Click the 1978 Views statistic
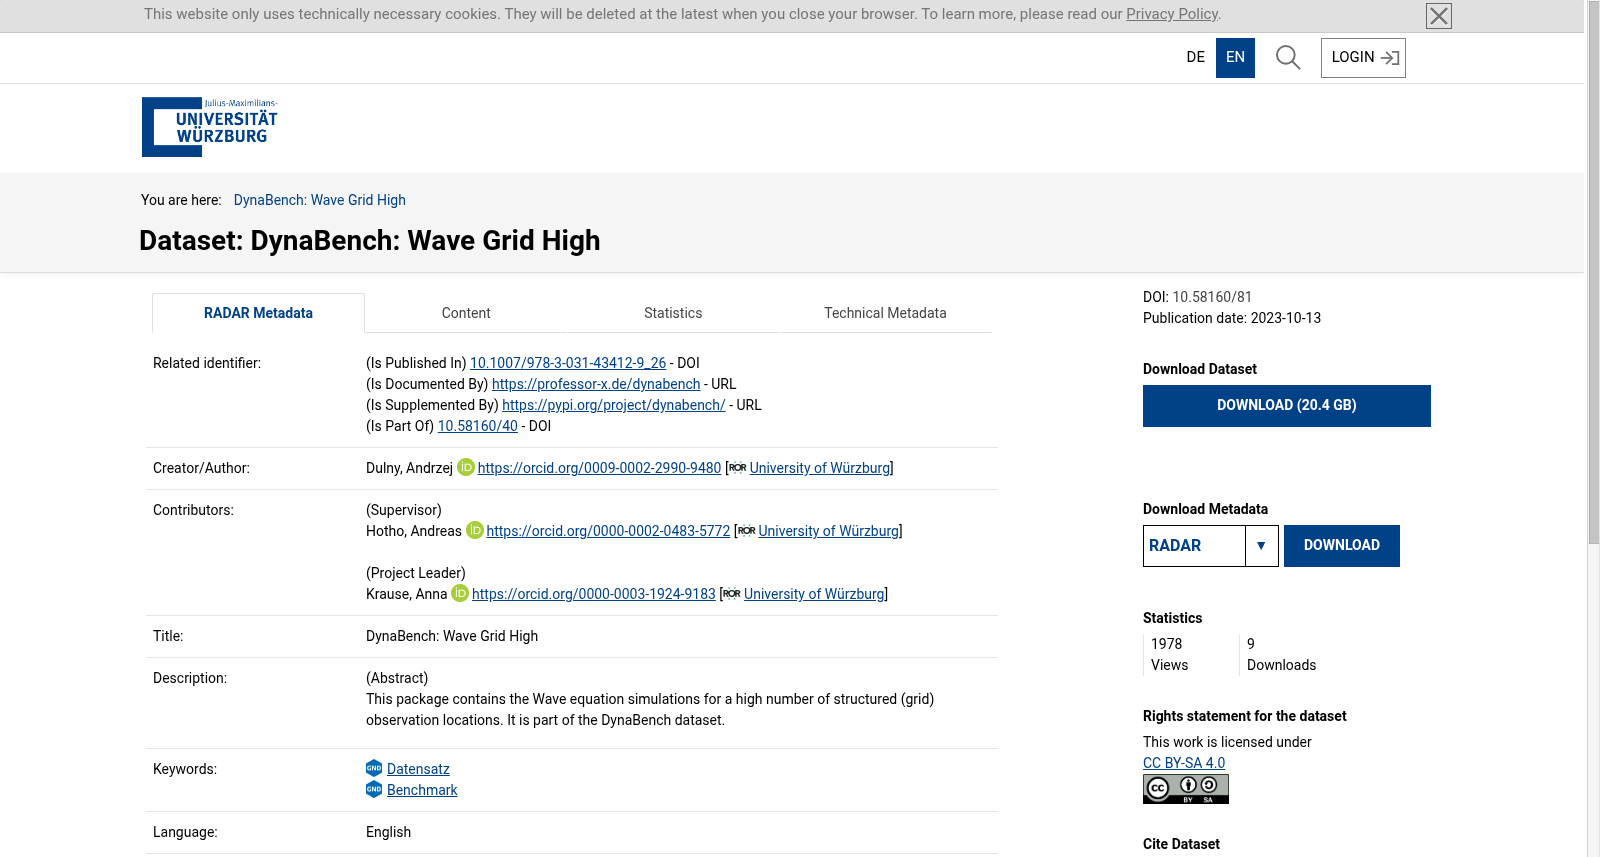 pos(1170,654)
